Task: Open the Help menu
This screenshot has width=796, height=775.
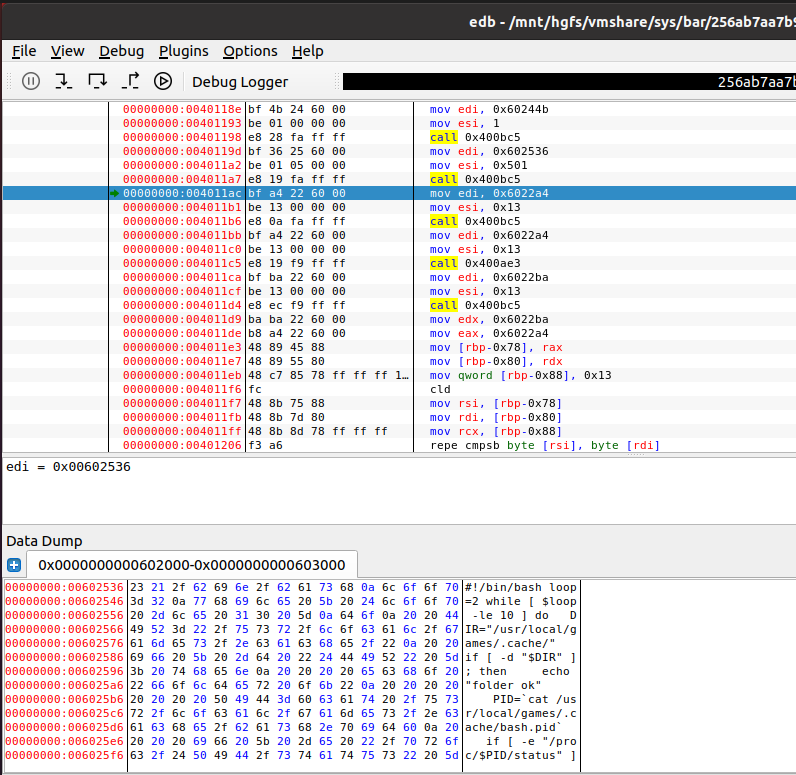Action: point(307,51)
